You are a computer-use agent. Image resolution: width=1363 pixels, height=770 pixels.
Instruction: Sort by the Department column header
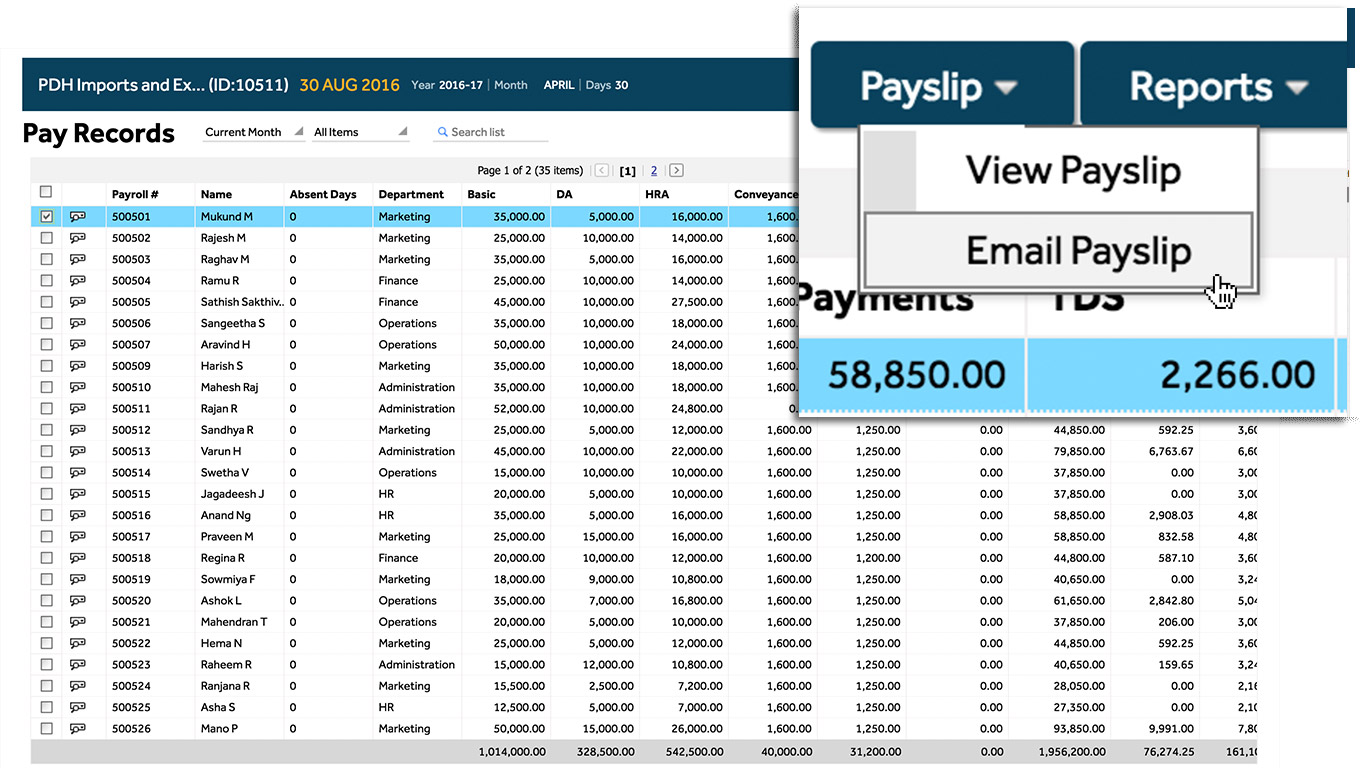(x=411, y=194)
